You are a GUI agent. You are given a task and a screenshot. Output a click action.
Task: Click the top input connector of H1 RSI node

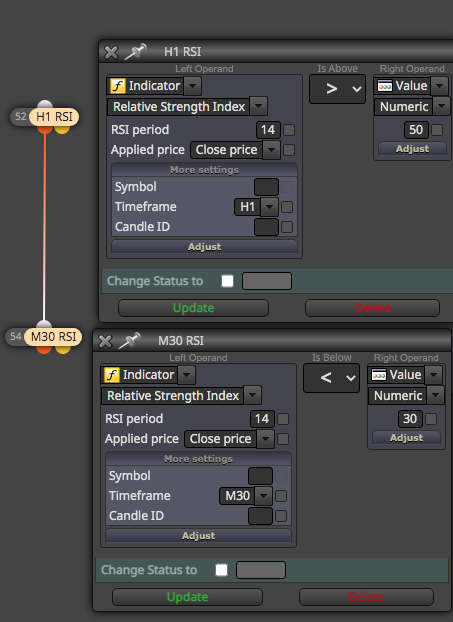pyautogui.click(x=45, y=104)
